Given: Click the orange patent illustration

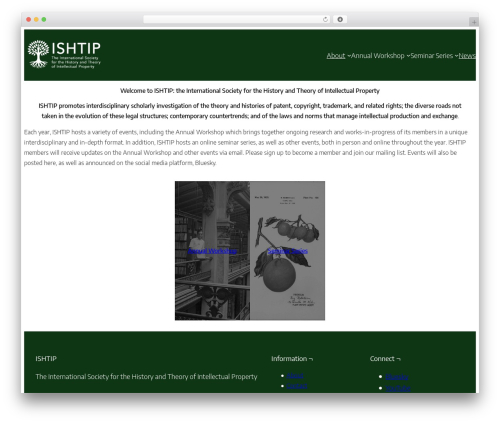Looking at the screenshot, I should (288, 251).
